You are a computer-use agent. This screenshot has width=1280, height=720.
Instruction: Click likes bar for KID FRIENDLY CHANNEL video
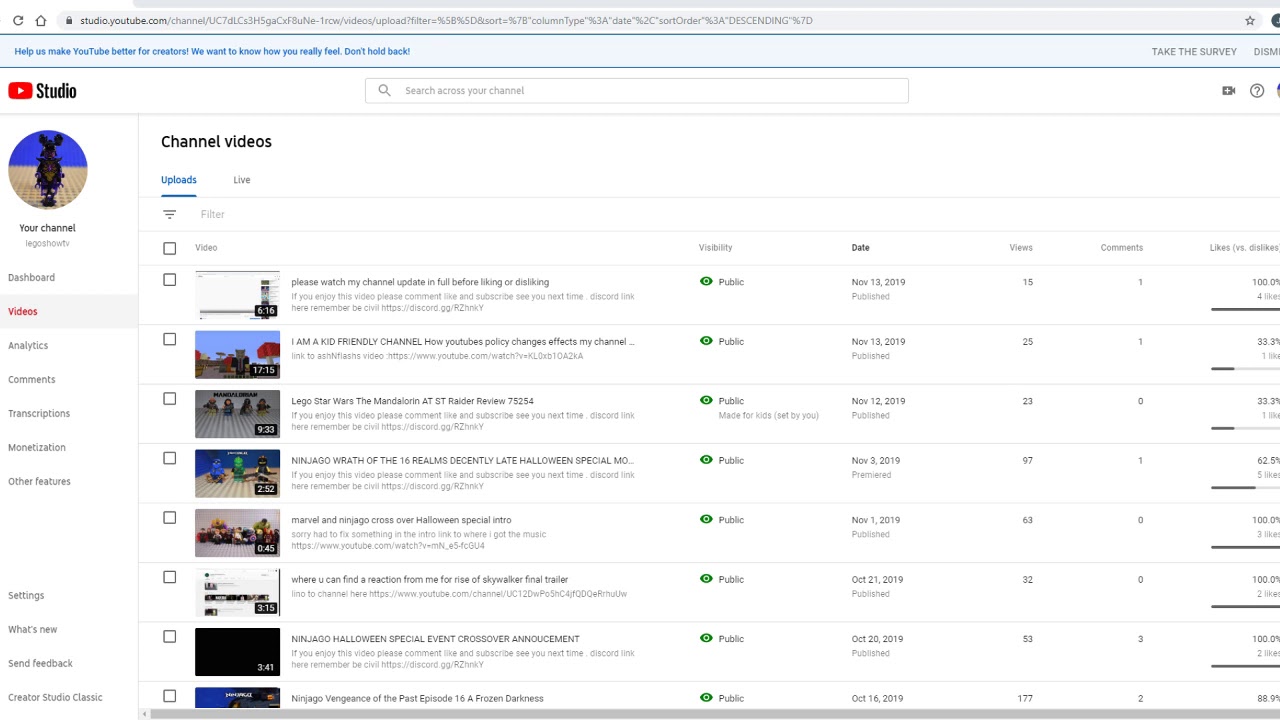point(1245,368)
